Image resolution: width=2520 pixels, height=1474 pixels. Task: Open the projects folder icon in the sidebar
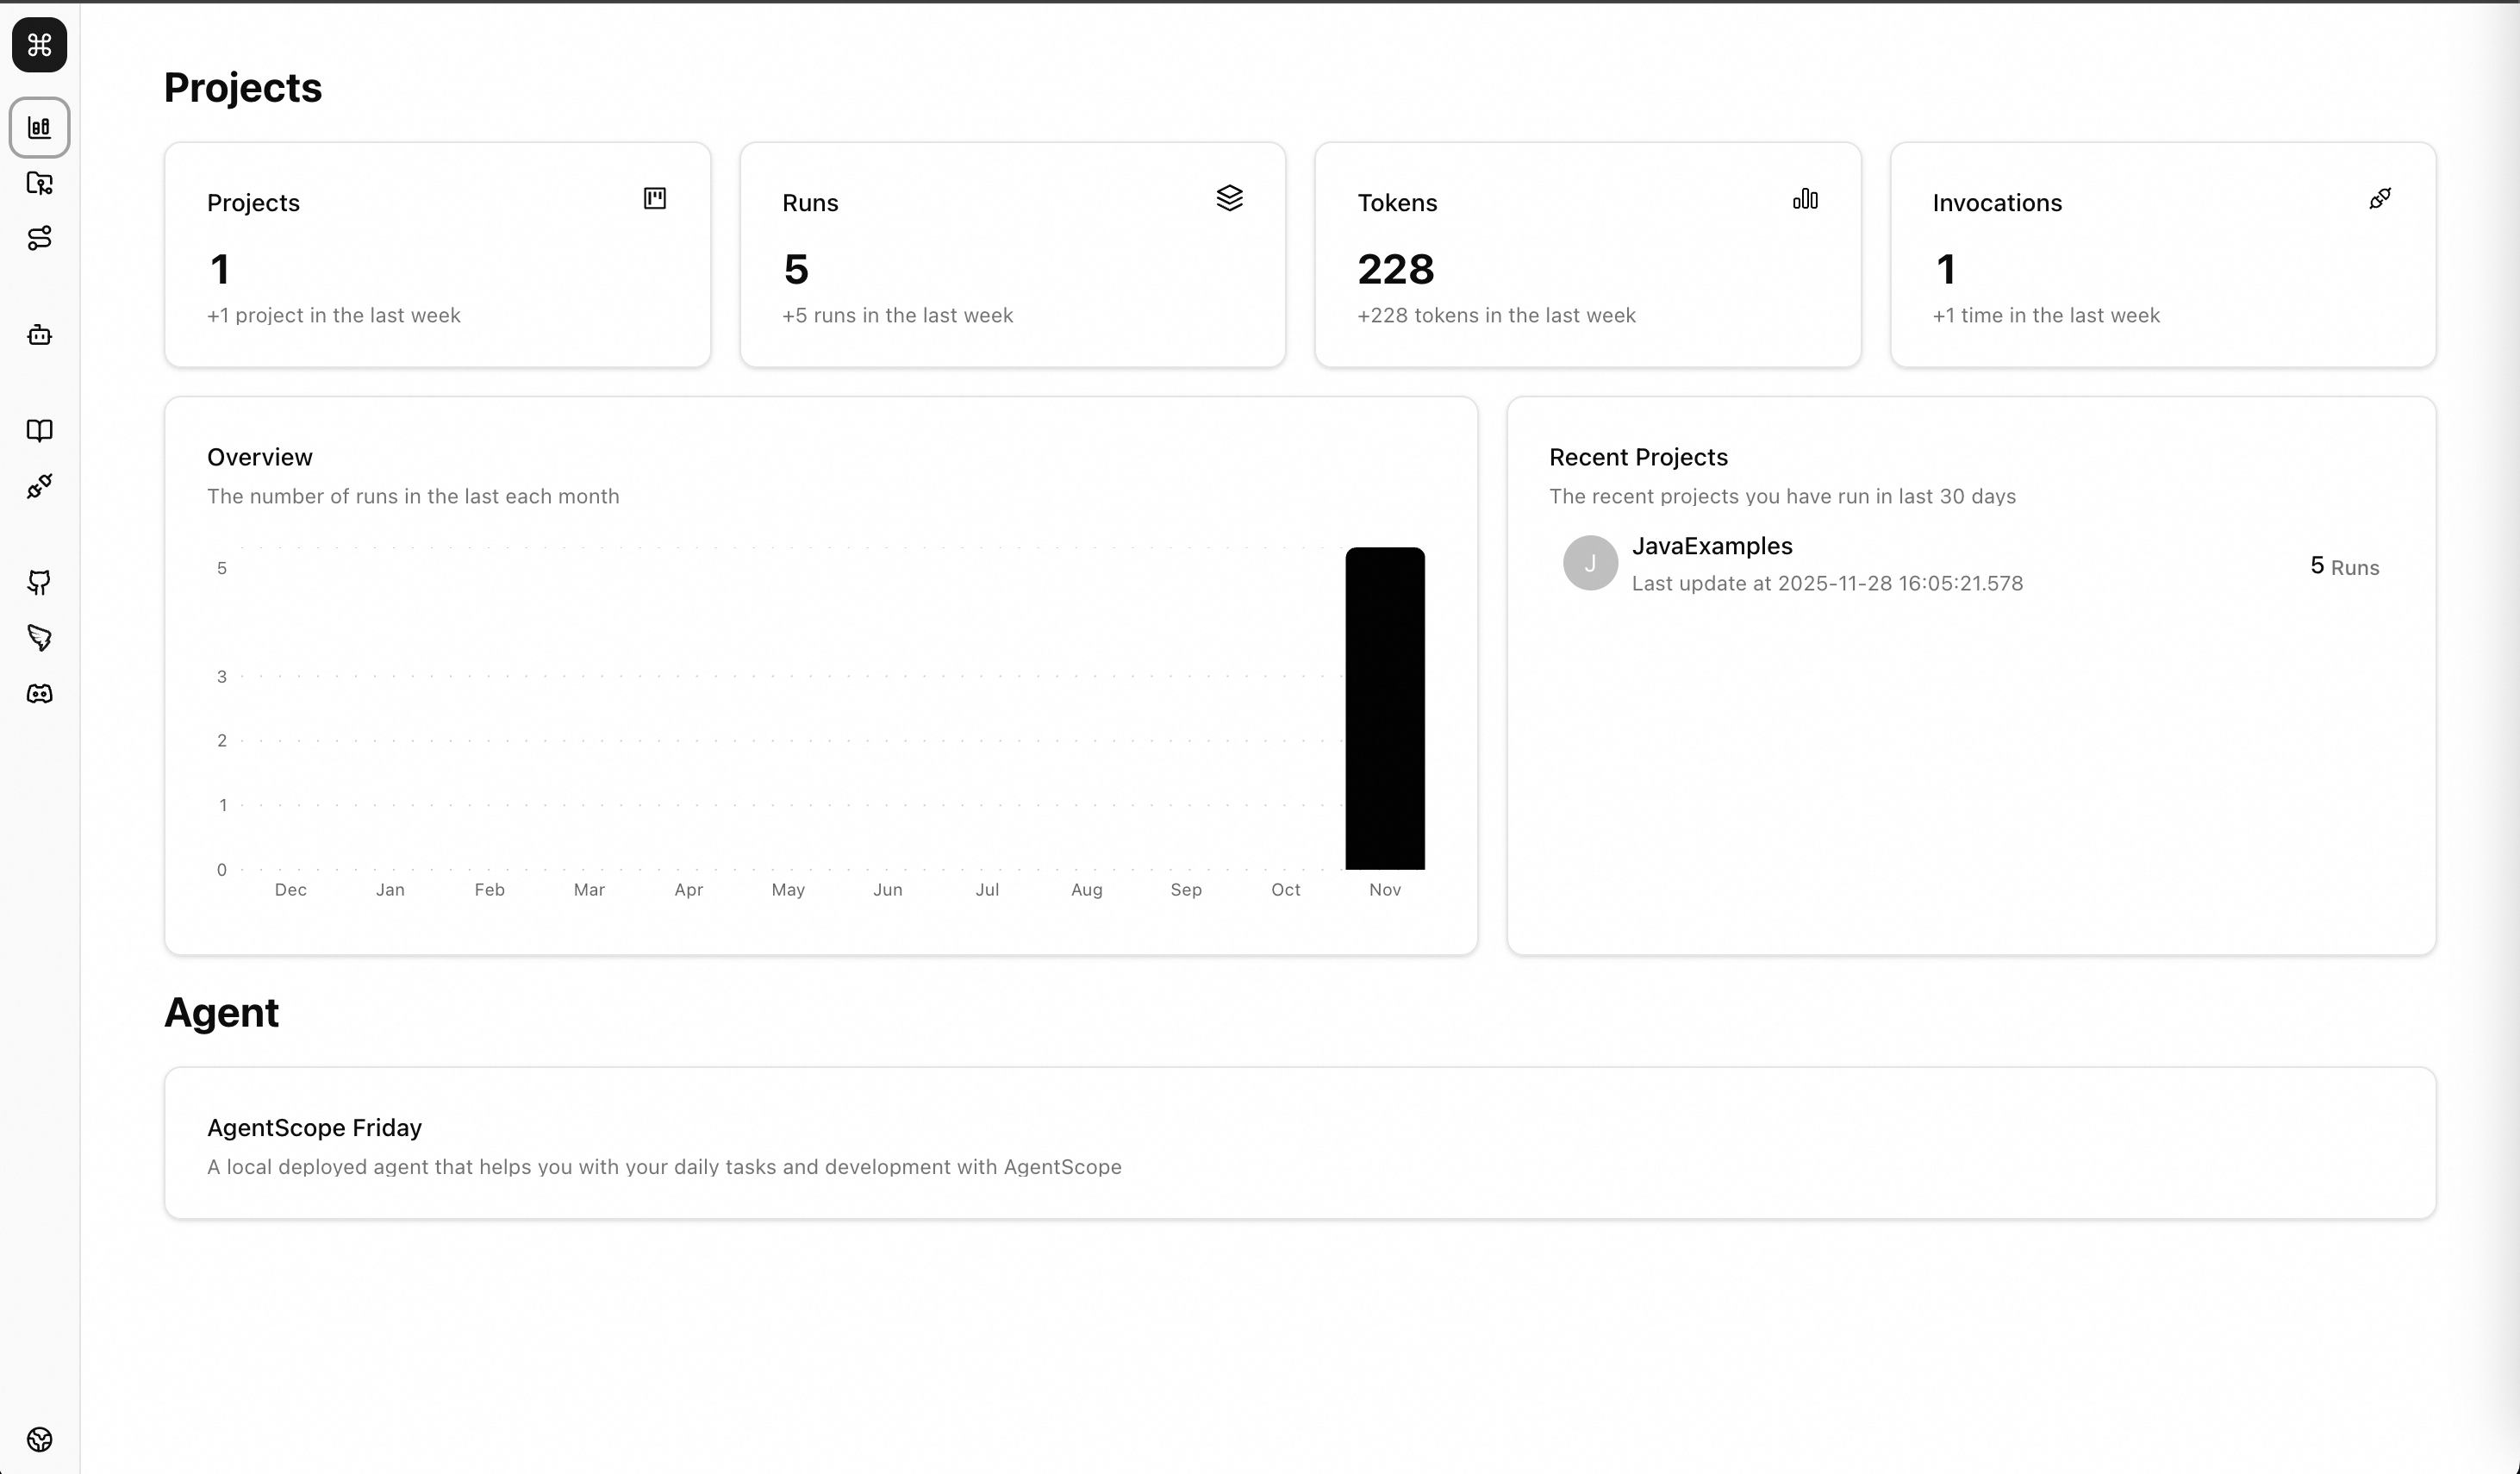tap(39, 184)
